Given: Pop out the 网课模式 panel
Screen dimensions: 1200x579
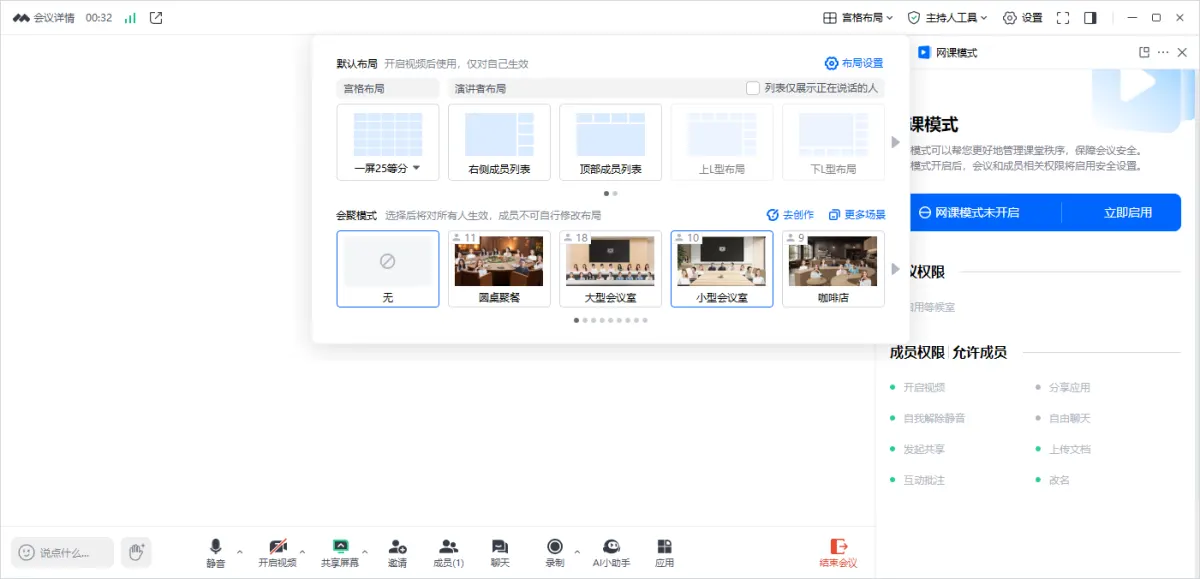Looking at the screenshot, I should tap(1145, 52).
